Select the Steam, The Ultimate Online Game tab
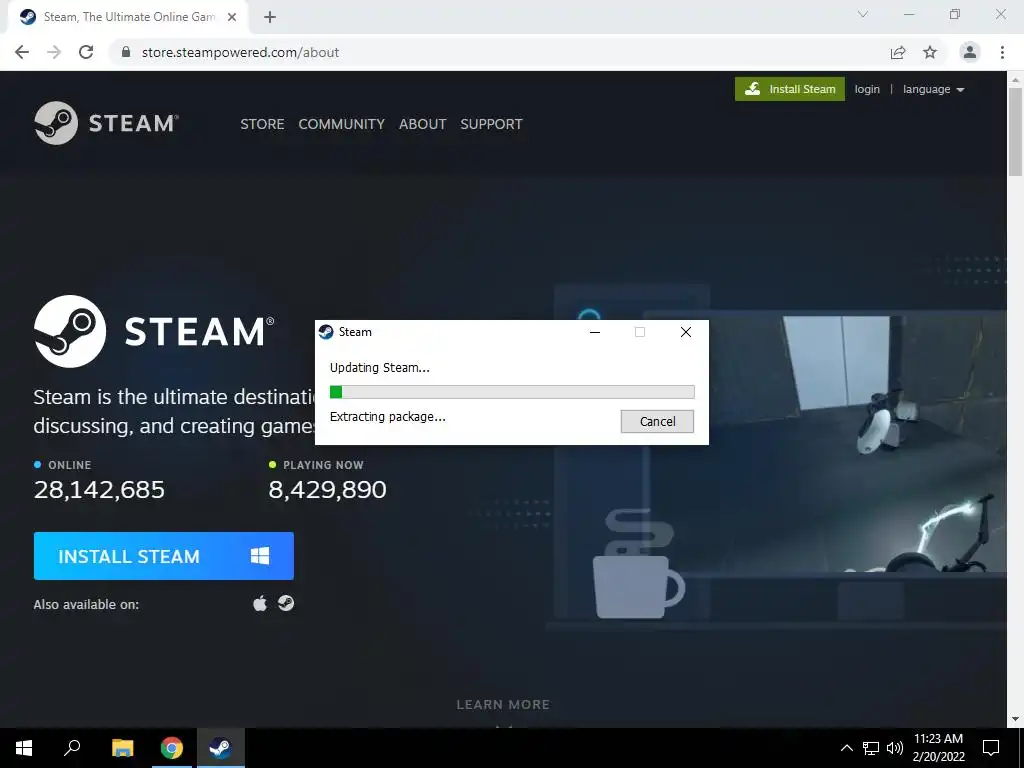 coord(127,17)
